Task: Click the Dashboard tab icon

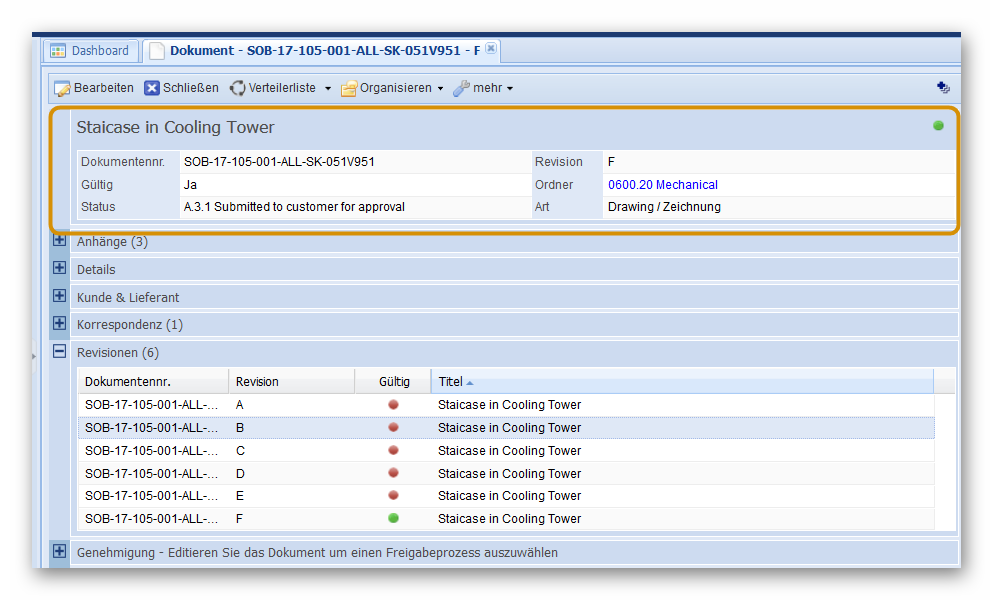Action: point(58,50)
